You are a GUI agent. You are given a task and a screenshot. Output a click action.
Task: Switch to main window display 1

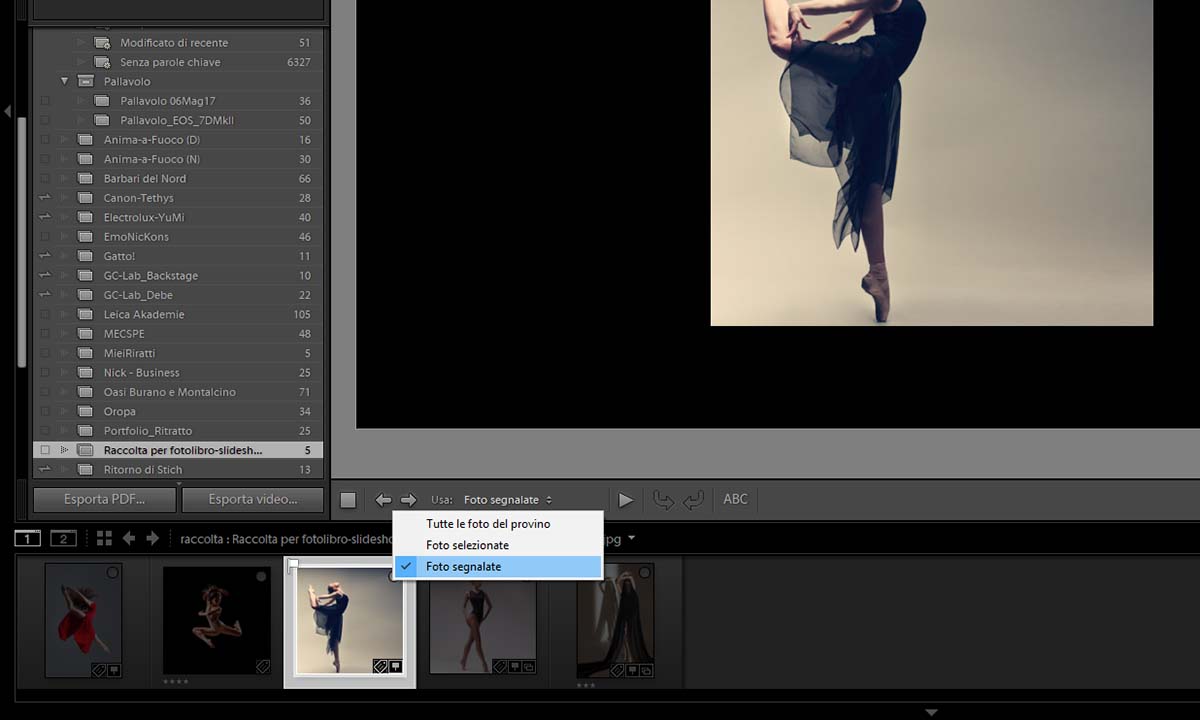(28, 539)
